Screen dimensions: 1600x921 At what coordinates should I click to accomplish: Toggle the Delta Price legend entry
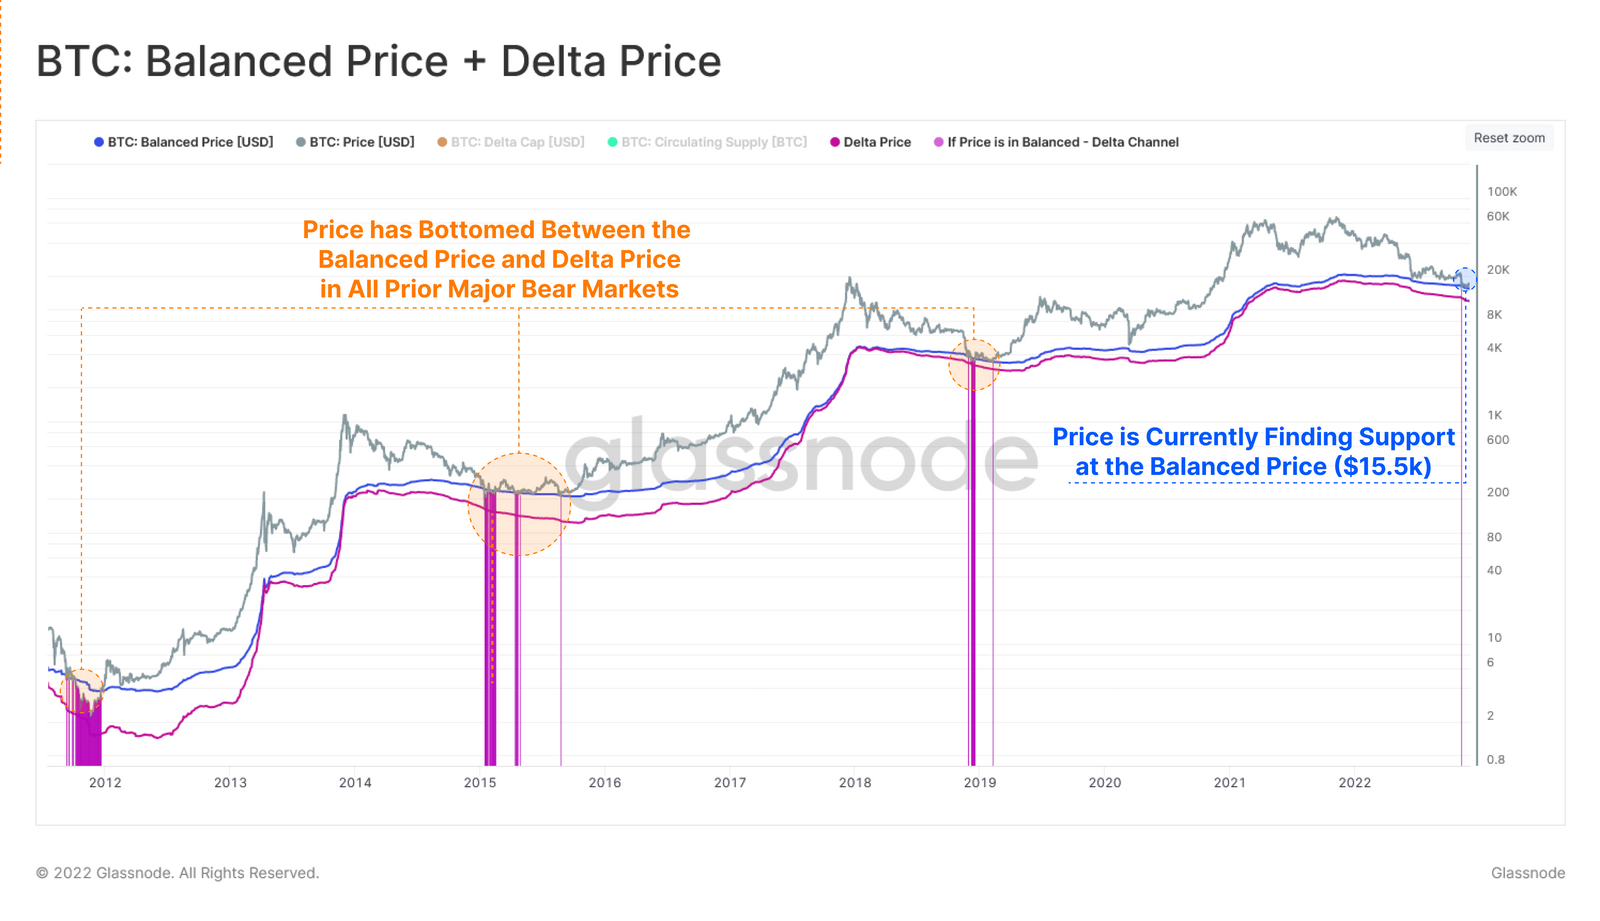point(870,142)
